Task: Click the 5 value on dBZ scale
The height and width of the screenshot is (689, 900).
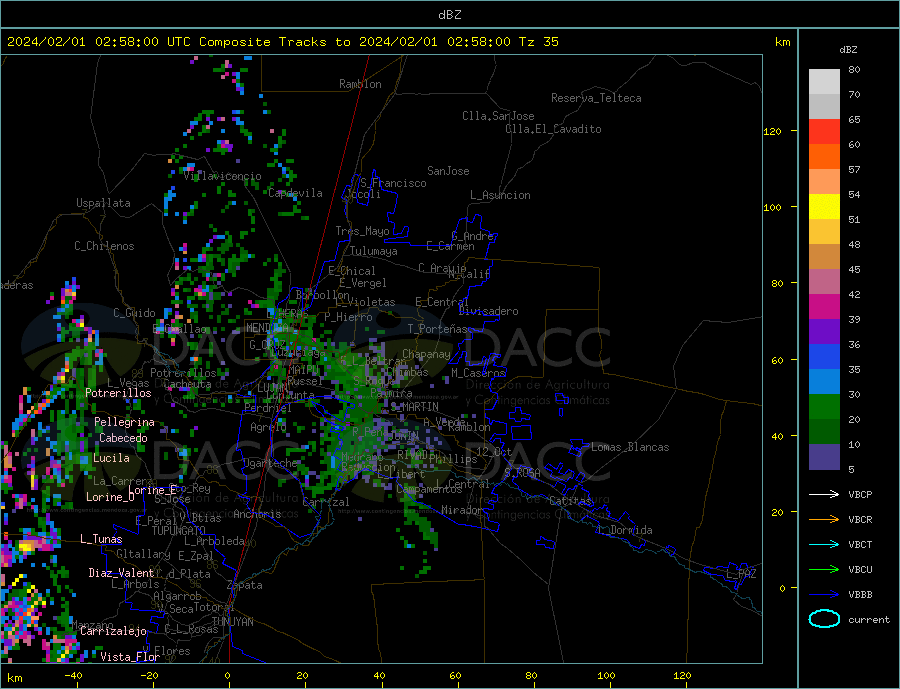Action: tap(852, 469)
